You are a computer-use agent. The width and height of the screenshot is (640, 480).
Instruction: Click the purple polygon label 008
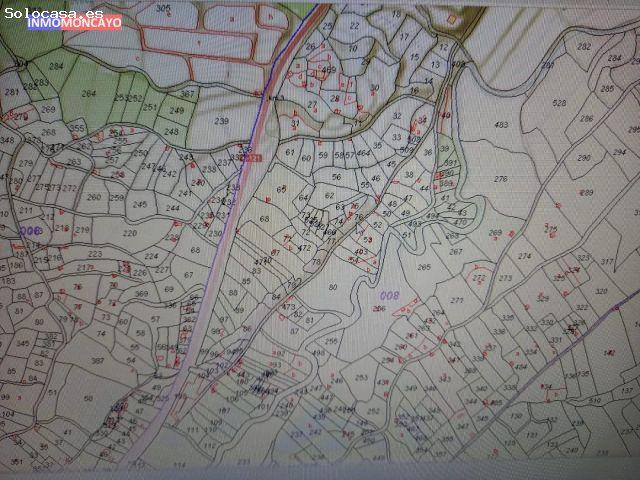pyautogui.click(x=389, y=295)
